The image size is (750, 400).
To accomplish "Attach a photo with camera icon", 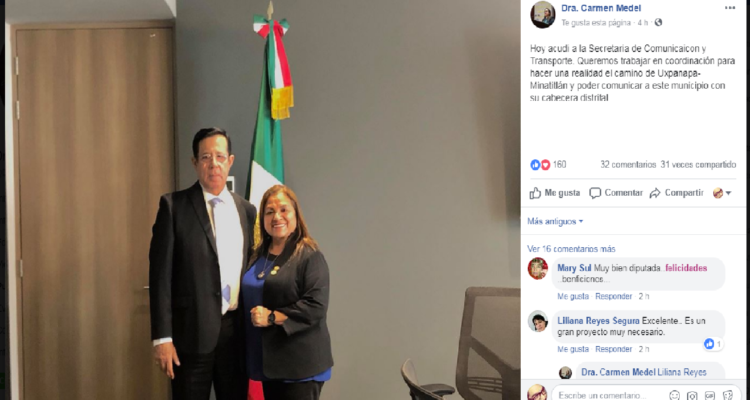I will pos(692,395).
